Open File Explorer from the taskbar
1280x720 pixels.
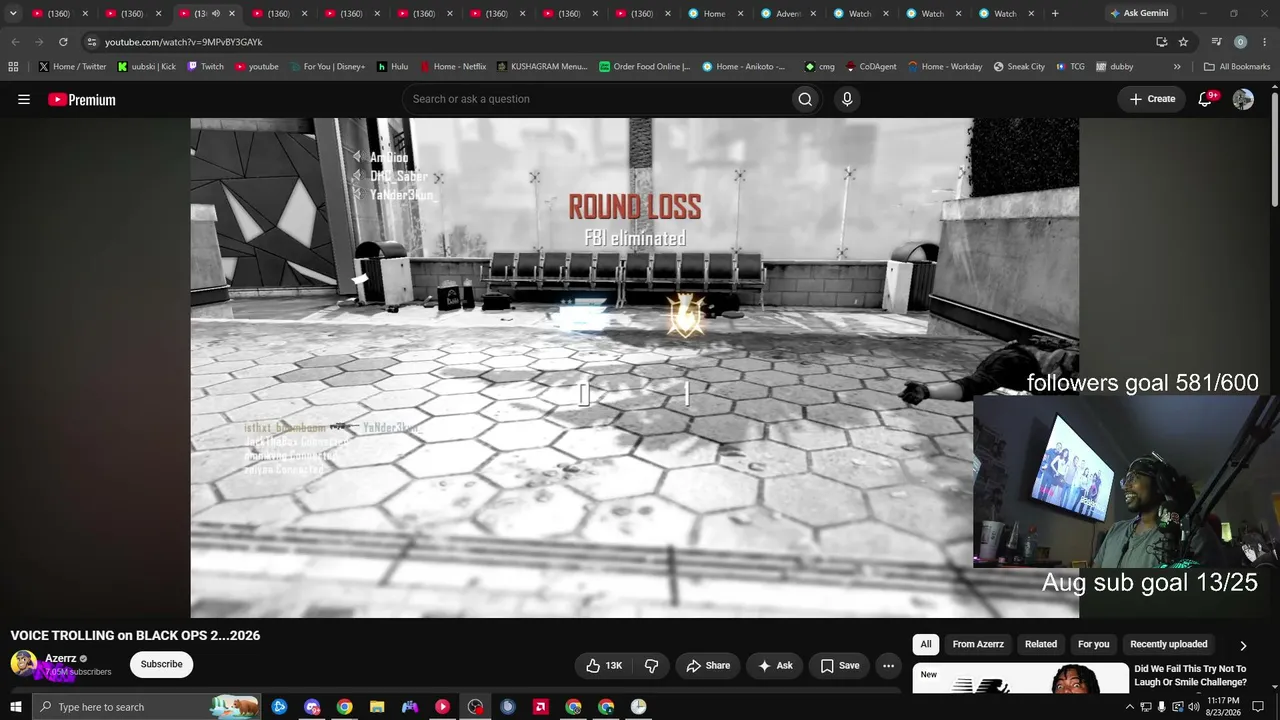click(x=377, y=707)
